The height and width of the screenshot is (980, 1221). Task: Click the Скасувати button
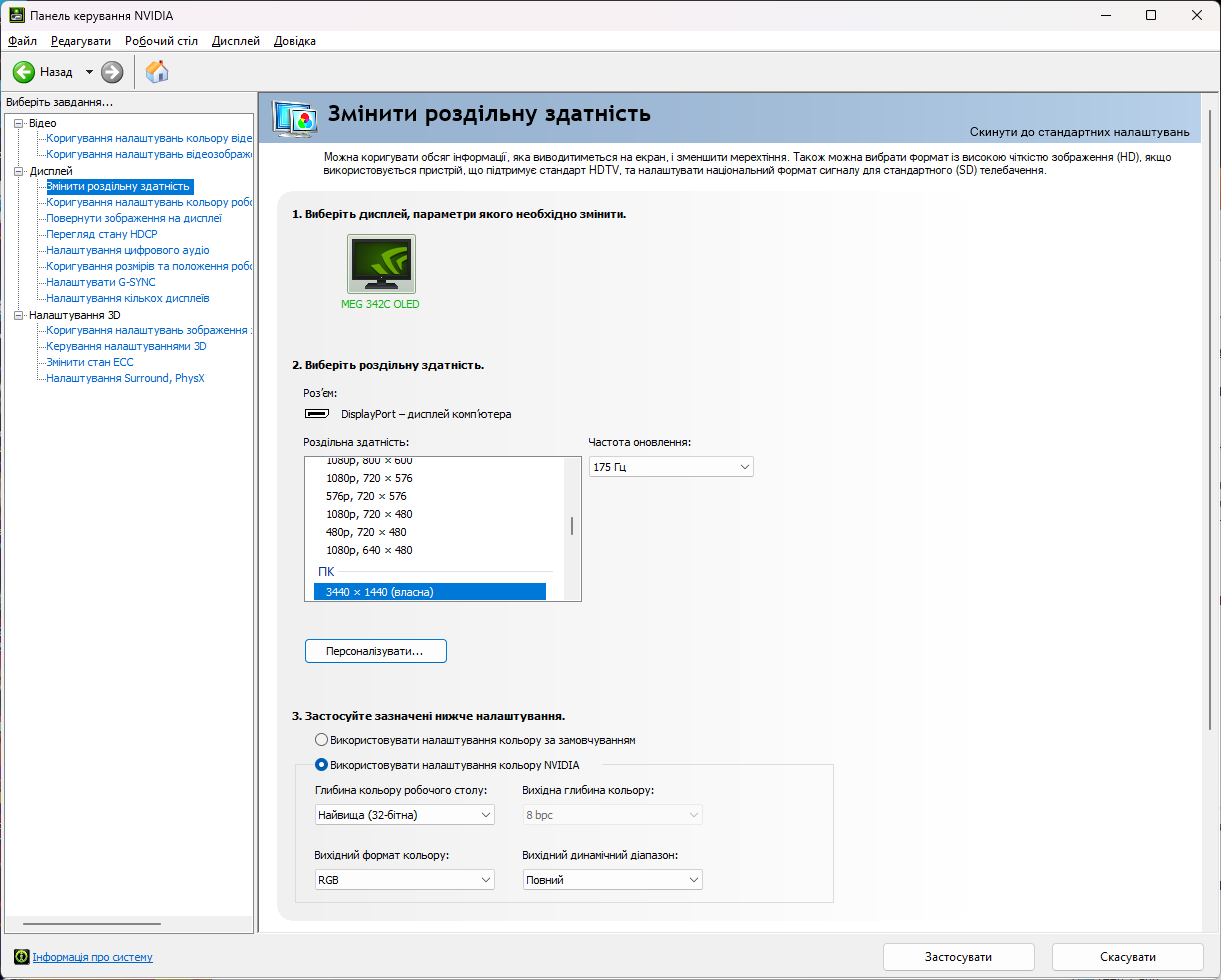click(1127, 957)
